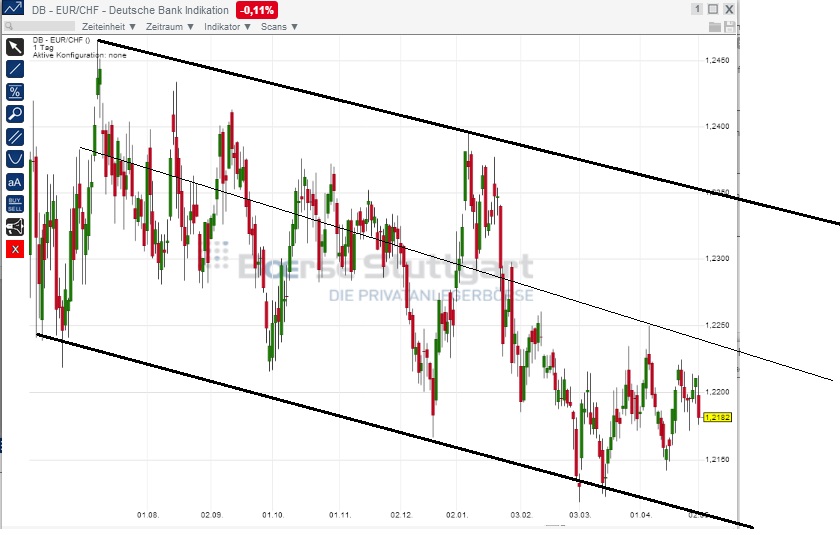Select the arrow pointer tool
The width and height of the screenshot is (840, 535).
tap(15, 47)
